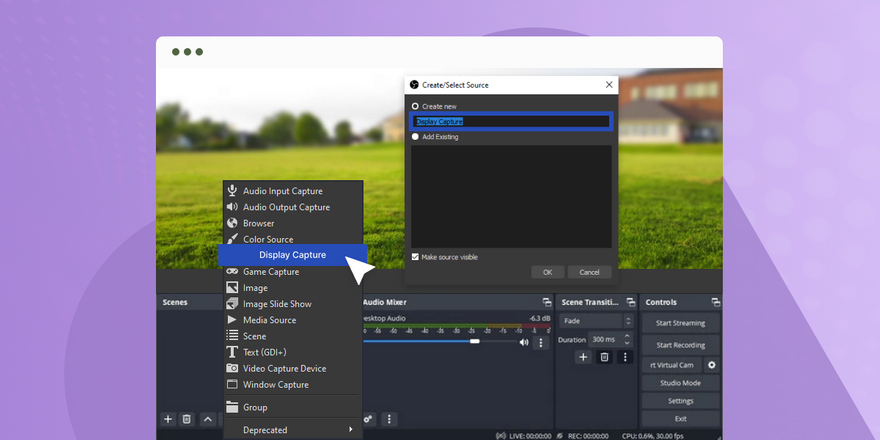Open Settings from Controls
The height and width of the screenshot is (440, 880).
[680, 401]
